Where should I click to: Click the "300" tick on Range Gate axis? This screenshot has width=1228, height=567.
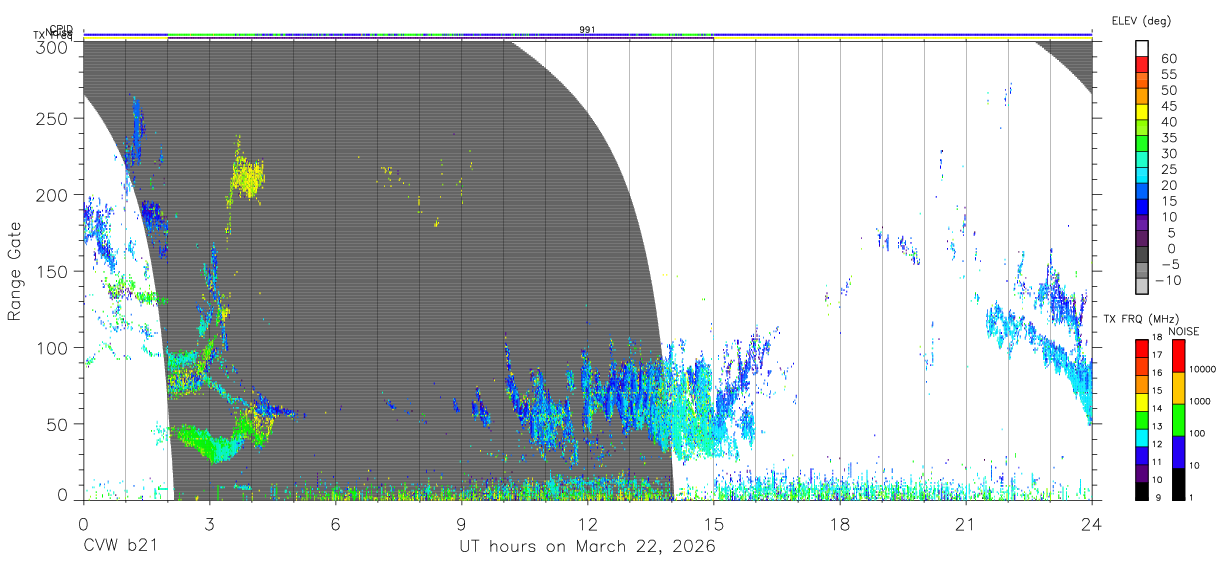click(52, 46)
